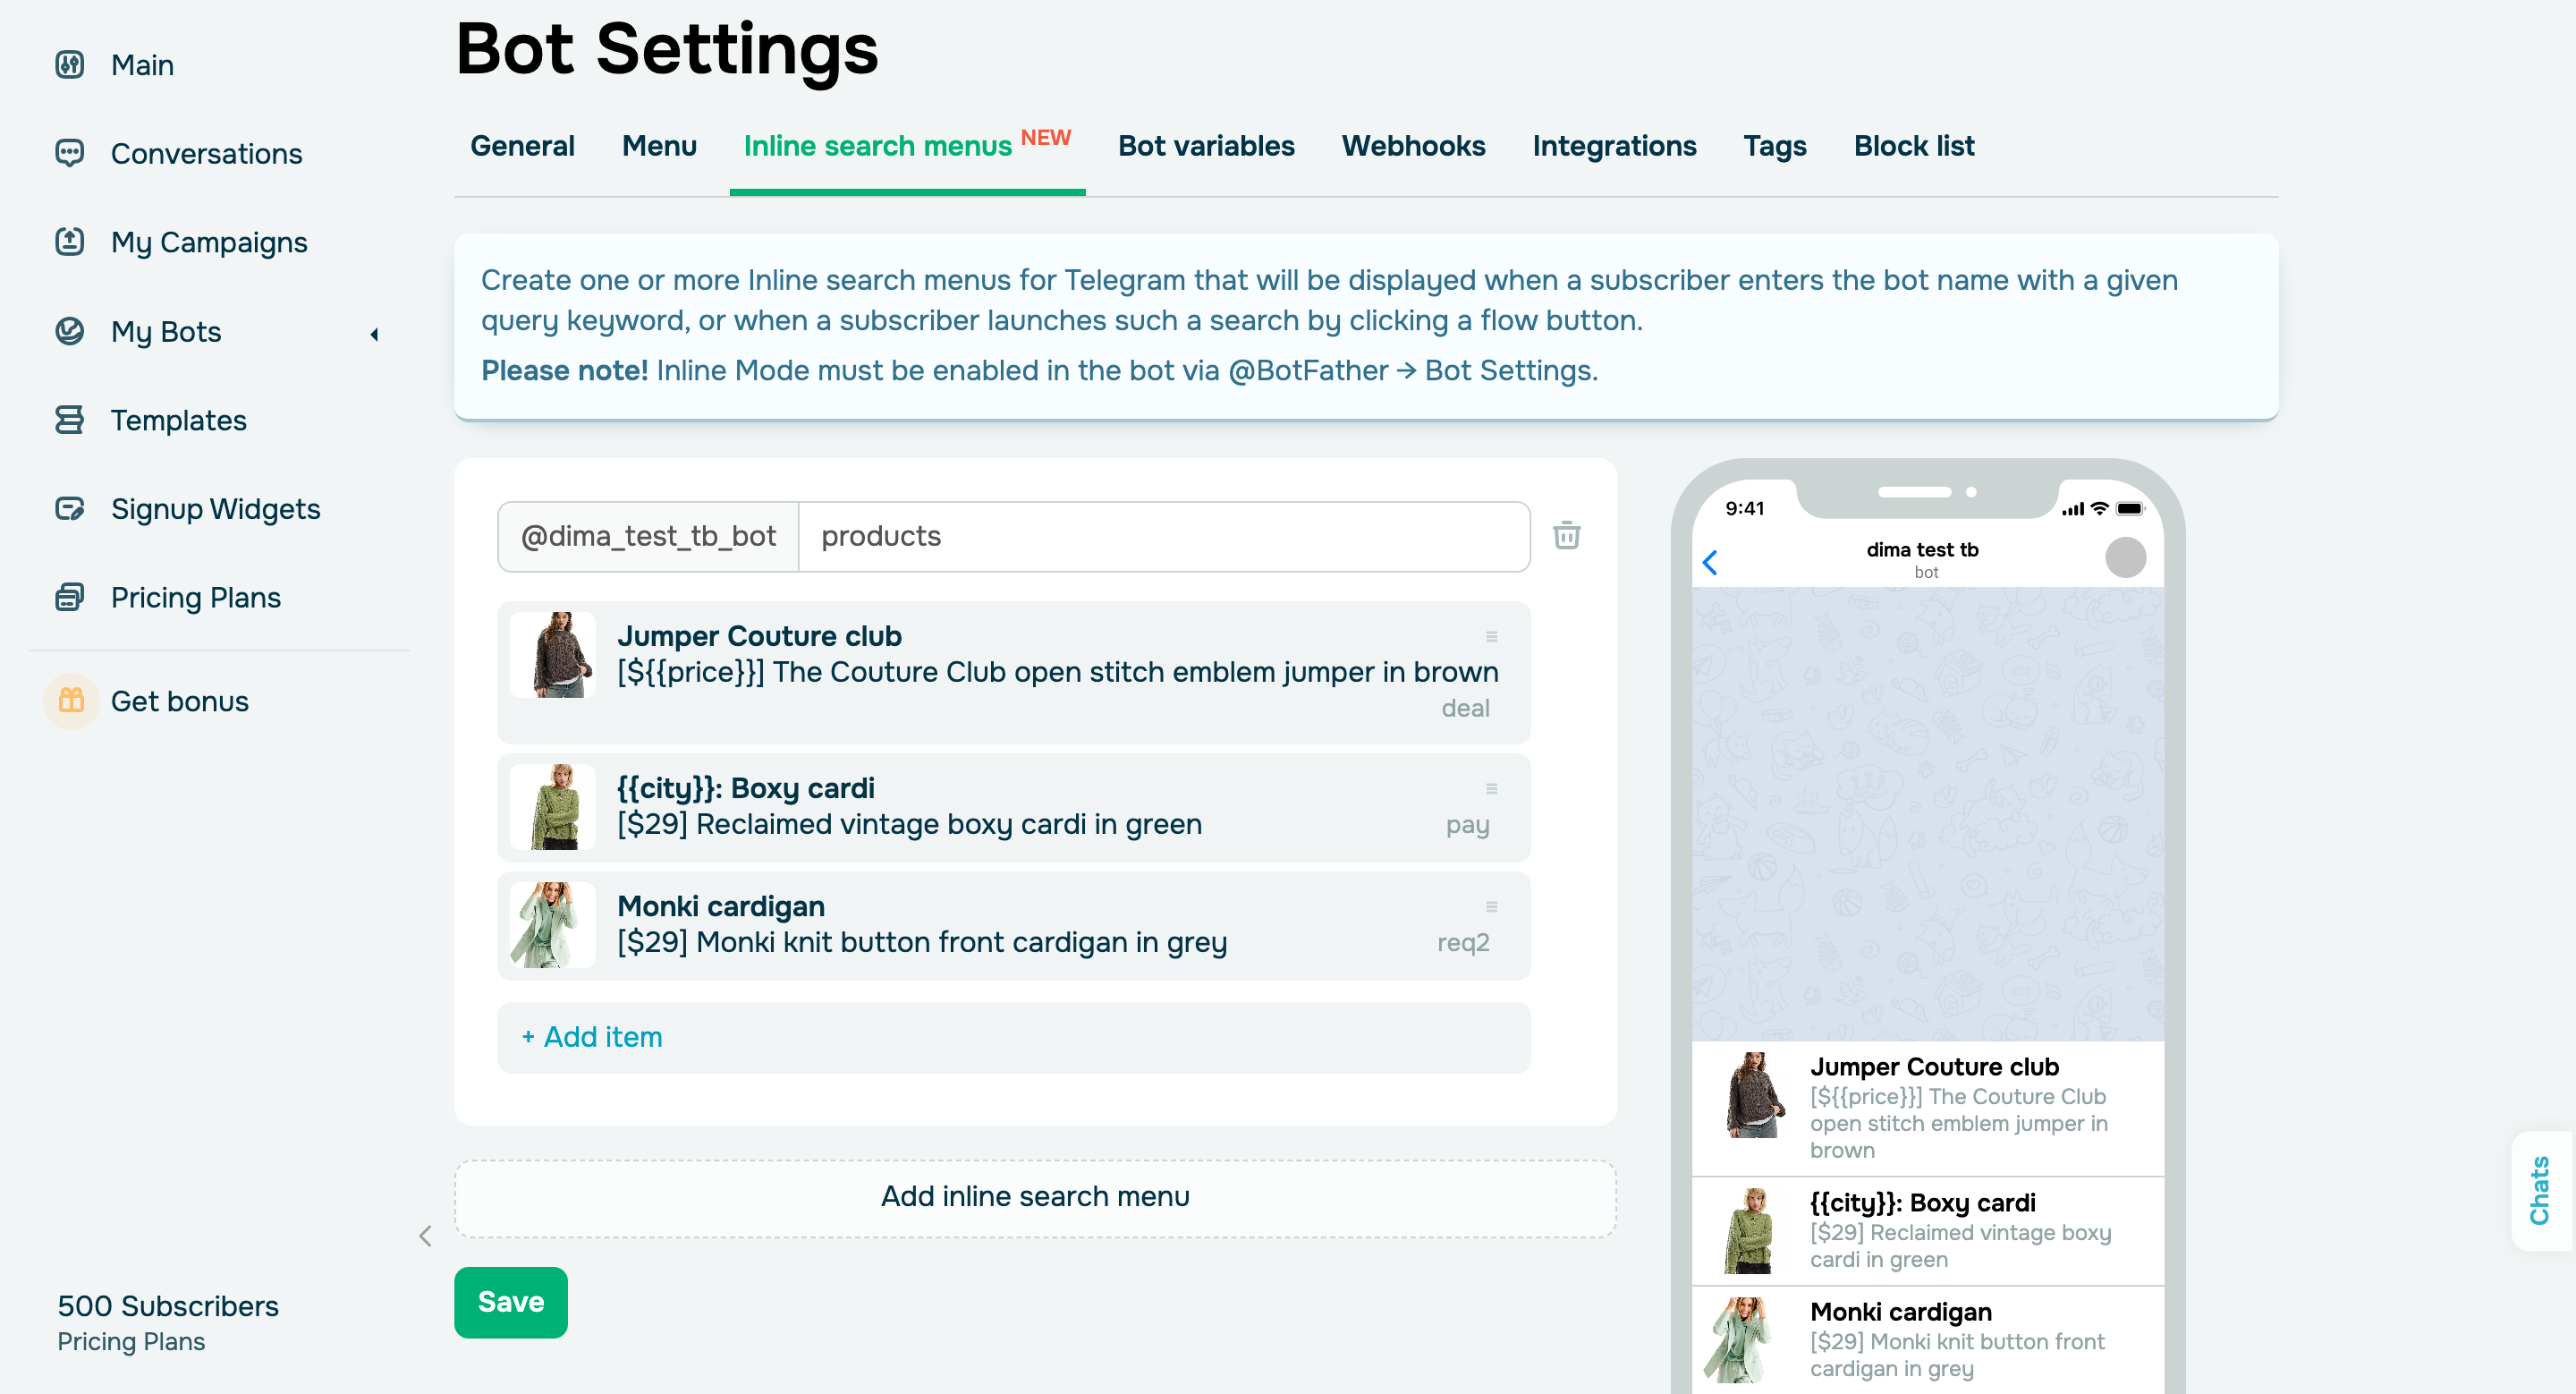This screenshot has width=2576, height=1394.
Task: Click the Signup Widgets icon
Action: tap(70, 508)
